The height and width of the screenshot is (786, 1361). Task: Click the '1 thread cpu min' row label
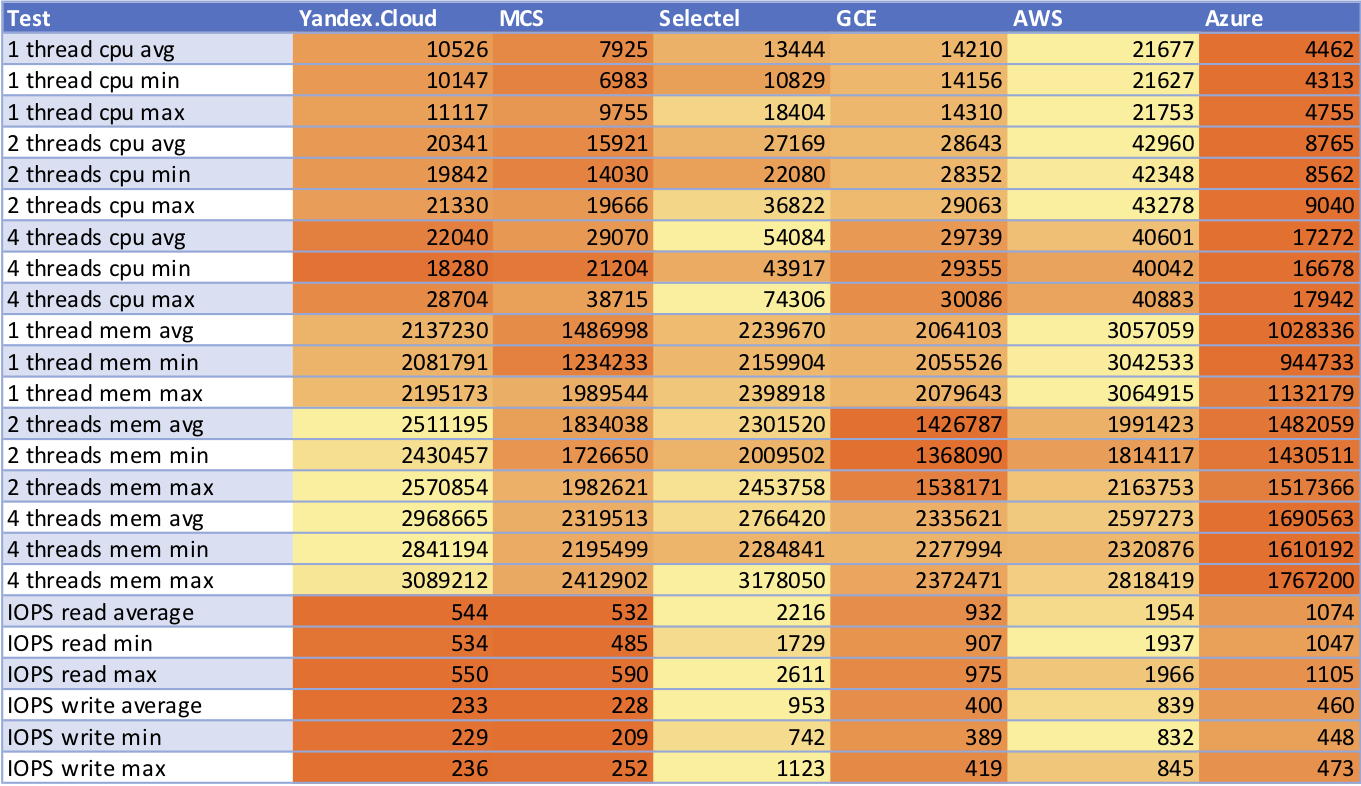point(147,80)
